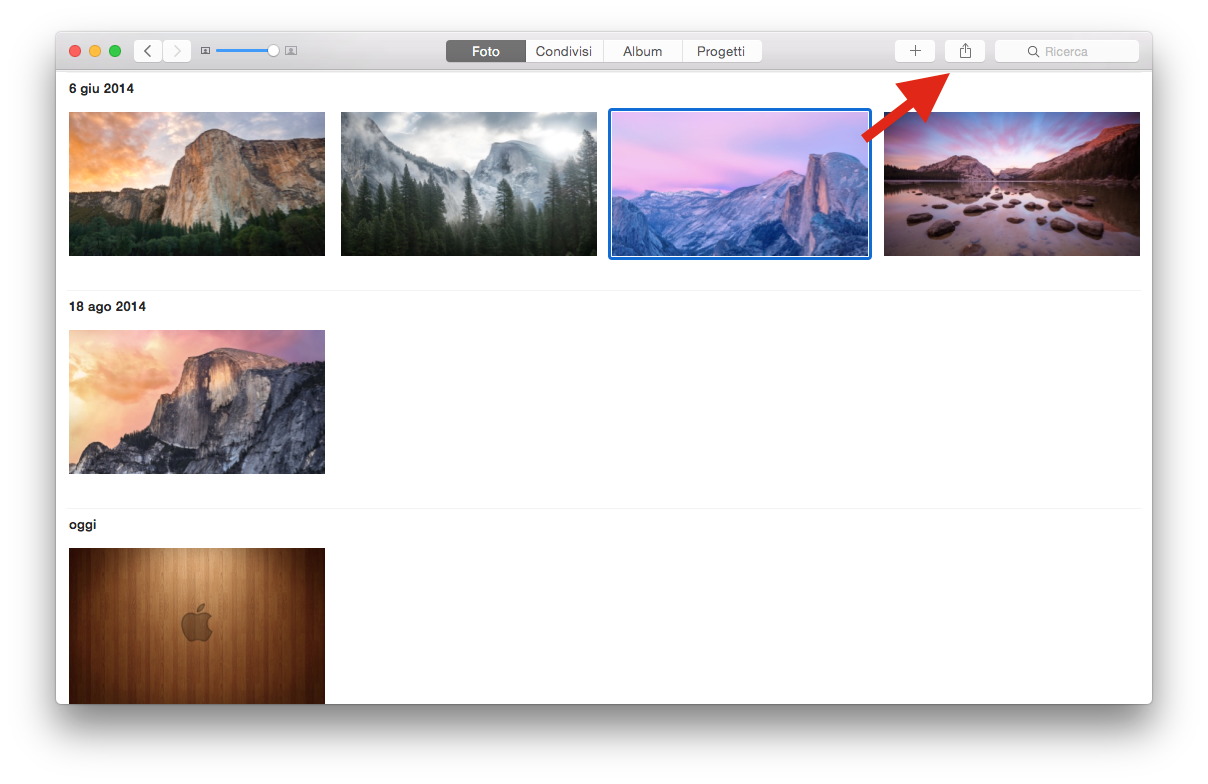1208x784 pixels.
Task: Click the green fullscreen window button
Action: point(115,51)
